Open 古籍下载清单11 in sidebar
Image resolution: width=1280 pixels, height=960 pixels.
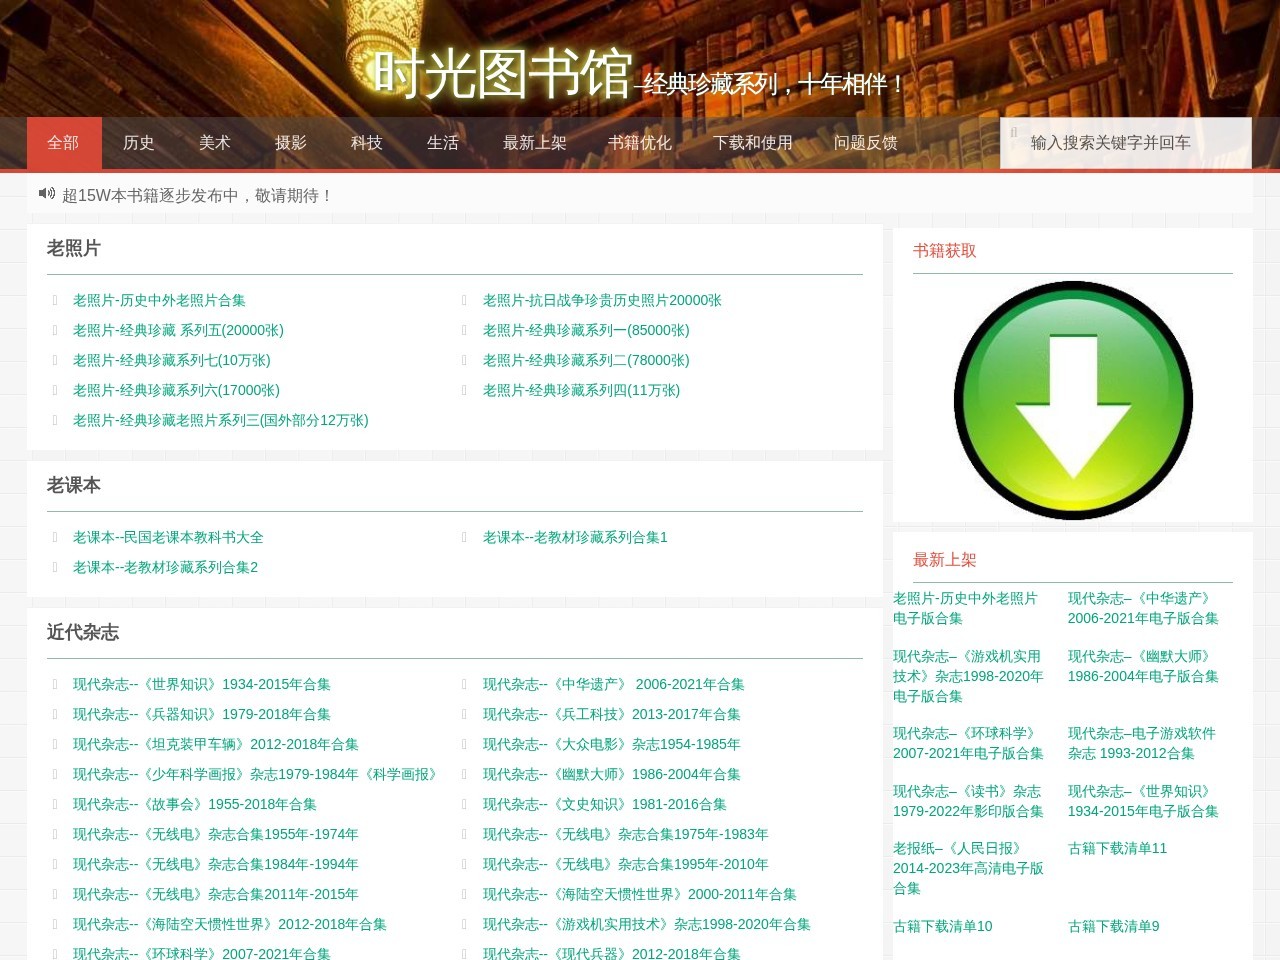click(1117, 848)
